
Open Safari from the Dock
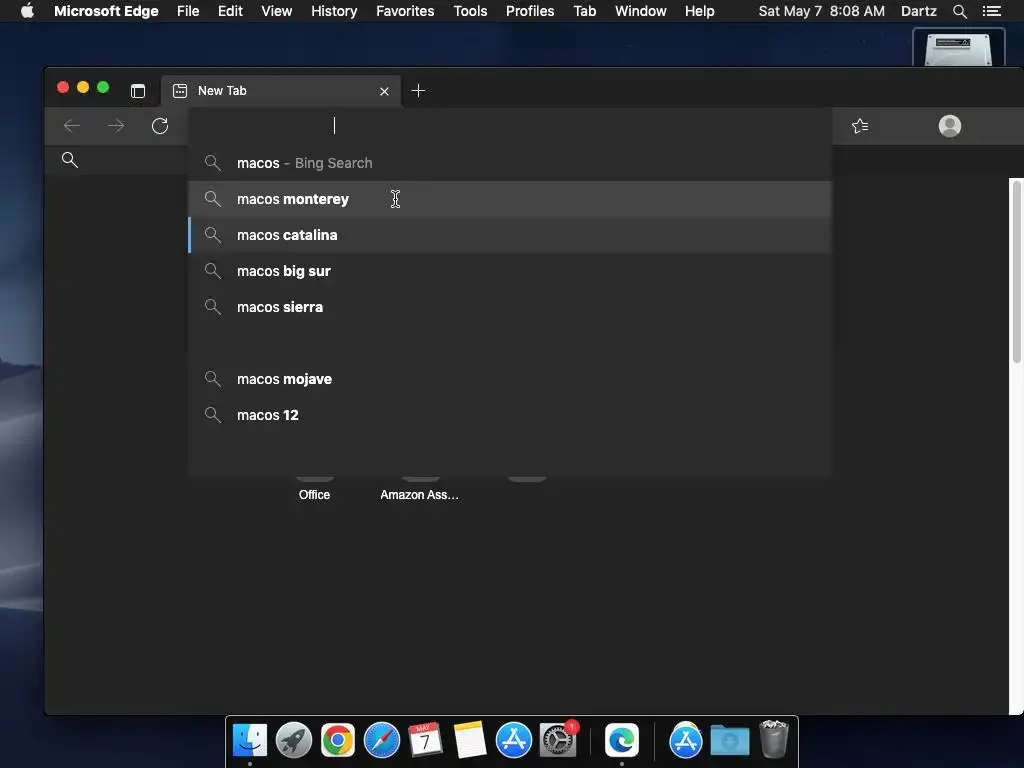(381, 740)
